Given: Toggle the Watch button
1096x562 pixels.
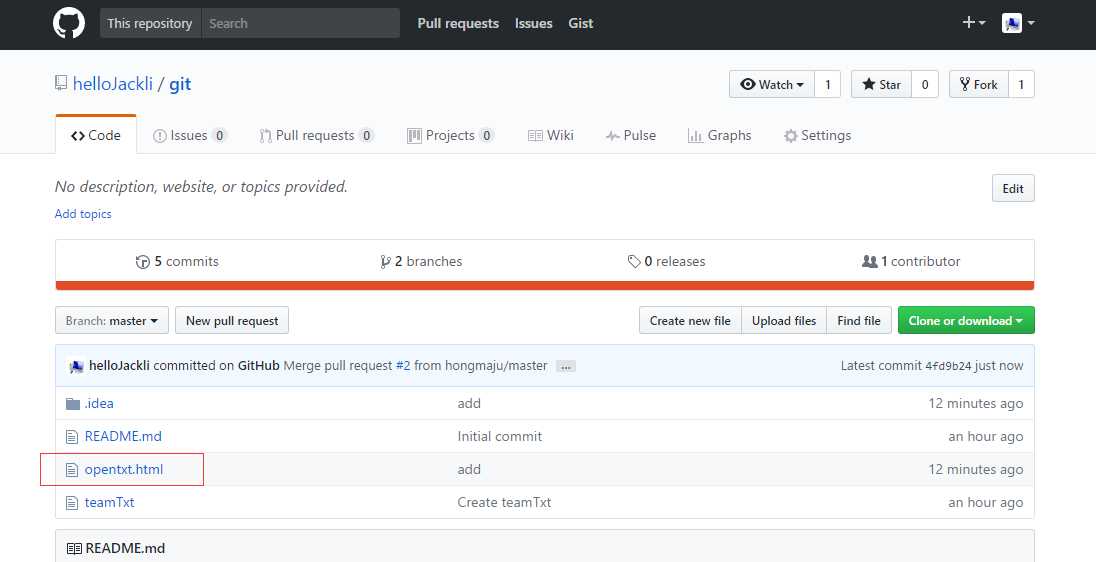Looking at the screenshot, I should point(771,85).
